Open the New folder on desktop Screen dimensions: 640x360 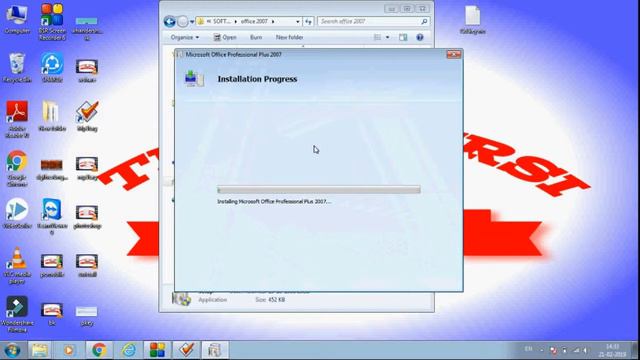[52, 116]
